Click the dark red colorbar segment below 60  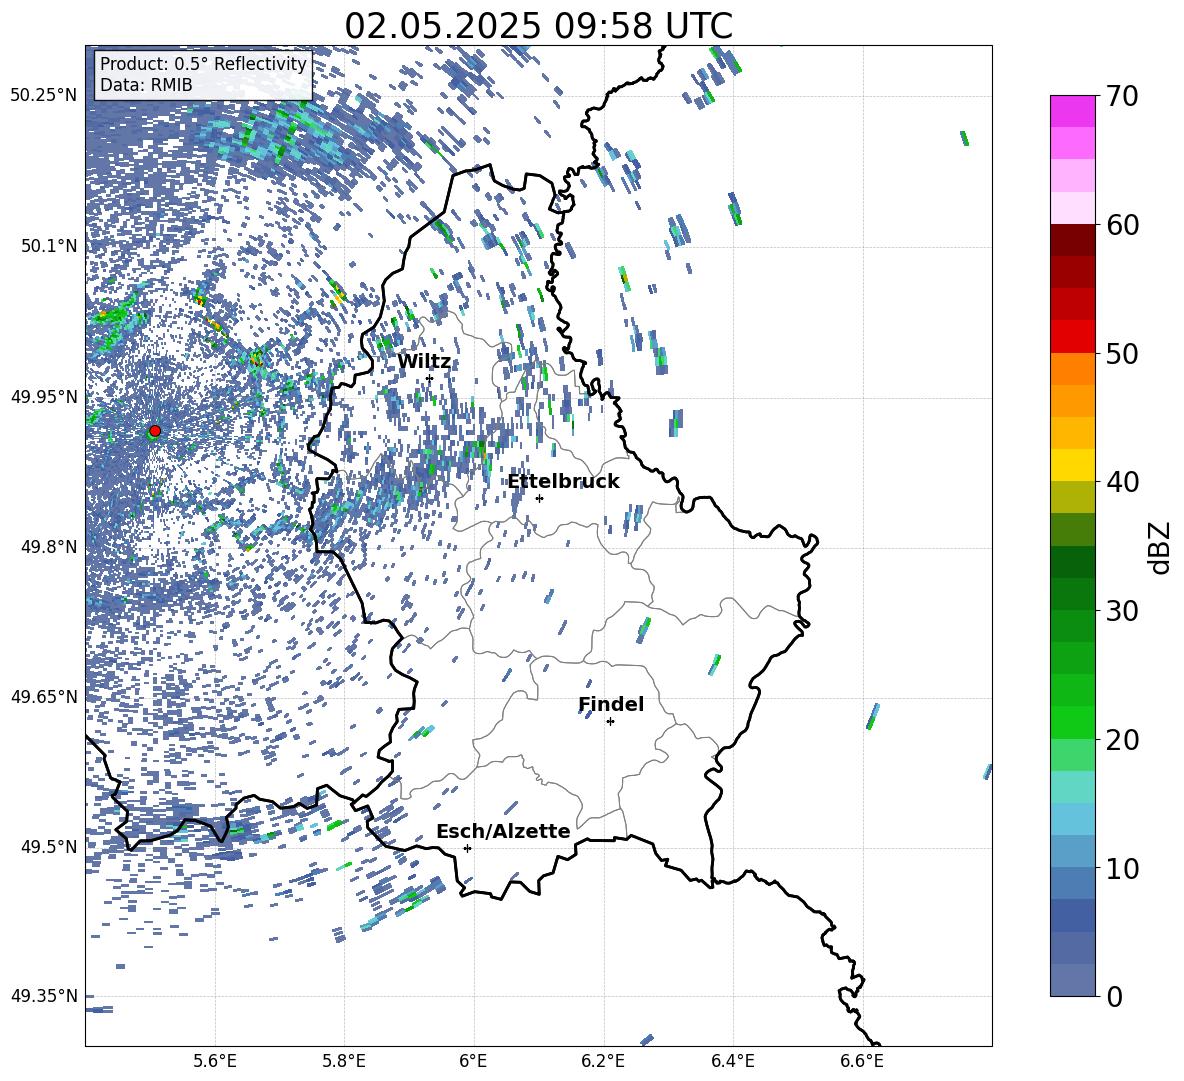coord(1072,240)
